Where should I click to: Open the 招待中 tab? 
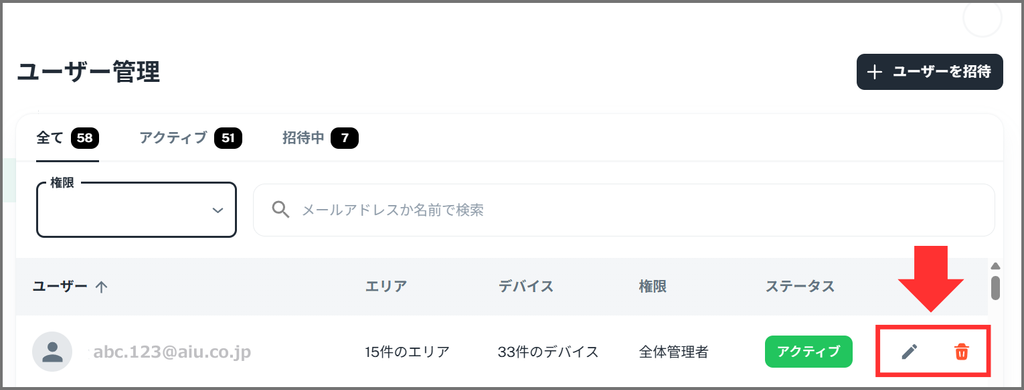(320, 138)
